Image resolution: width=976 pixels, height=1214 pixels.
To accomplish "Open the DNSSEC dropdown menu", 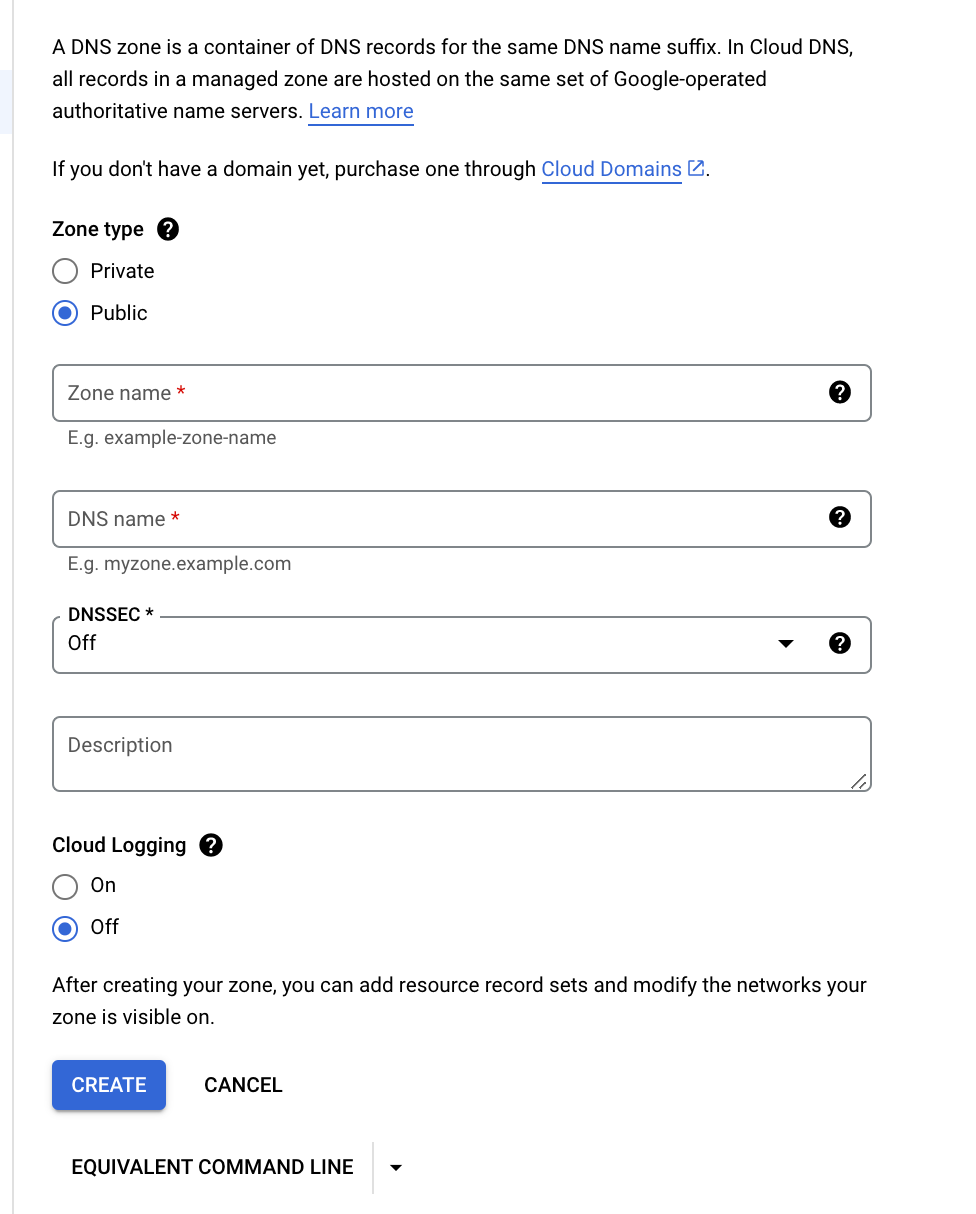I will pyautogui.click(x=786, y=645).
